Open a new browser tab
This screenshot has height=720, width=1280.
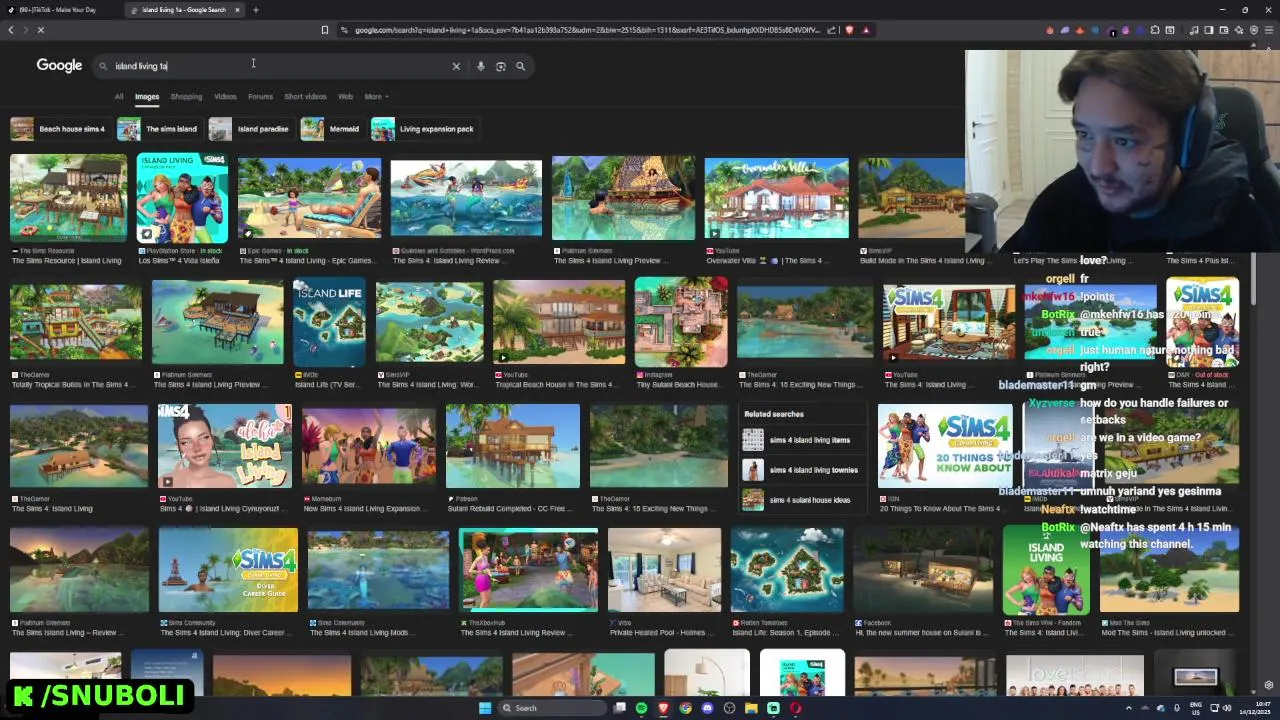(255, 10)
